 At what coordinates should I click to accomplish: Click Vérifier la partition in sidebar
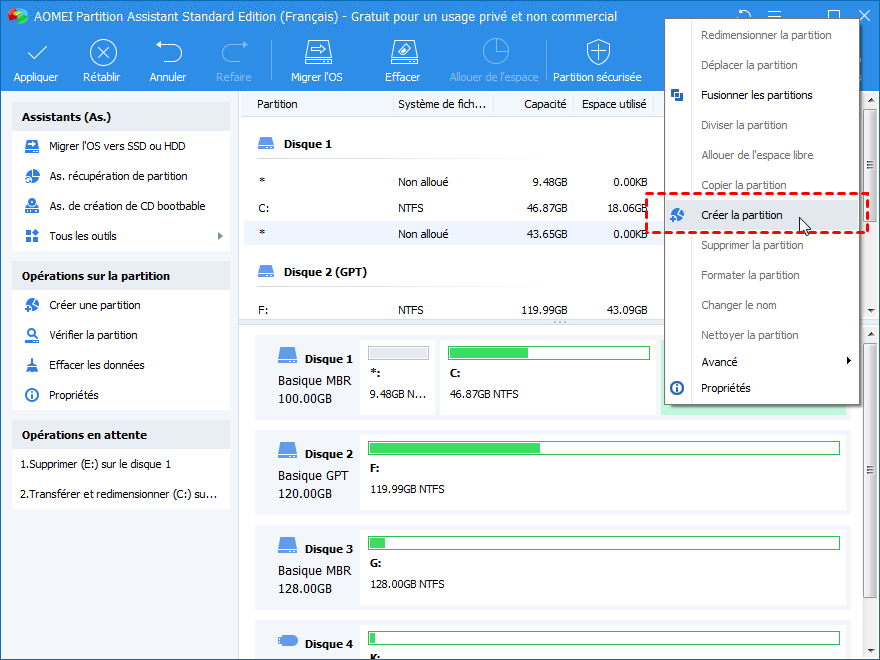[x=93, y=335]
